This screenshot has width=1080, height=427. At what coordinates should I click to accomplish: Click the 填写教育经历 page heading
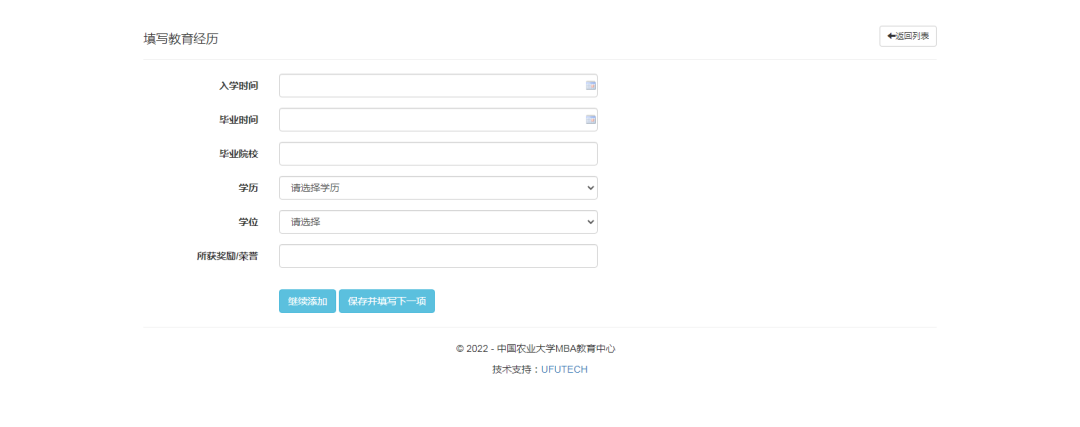[181, 39]
